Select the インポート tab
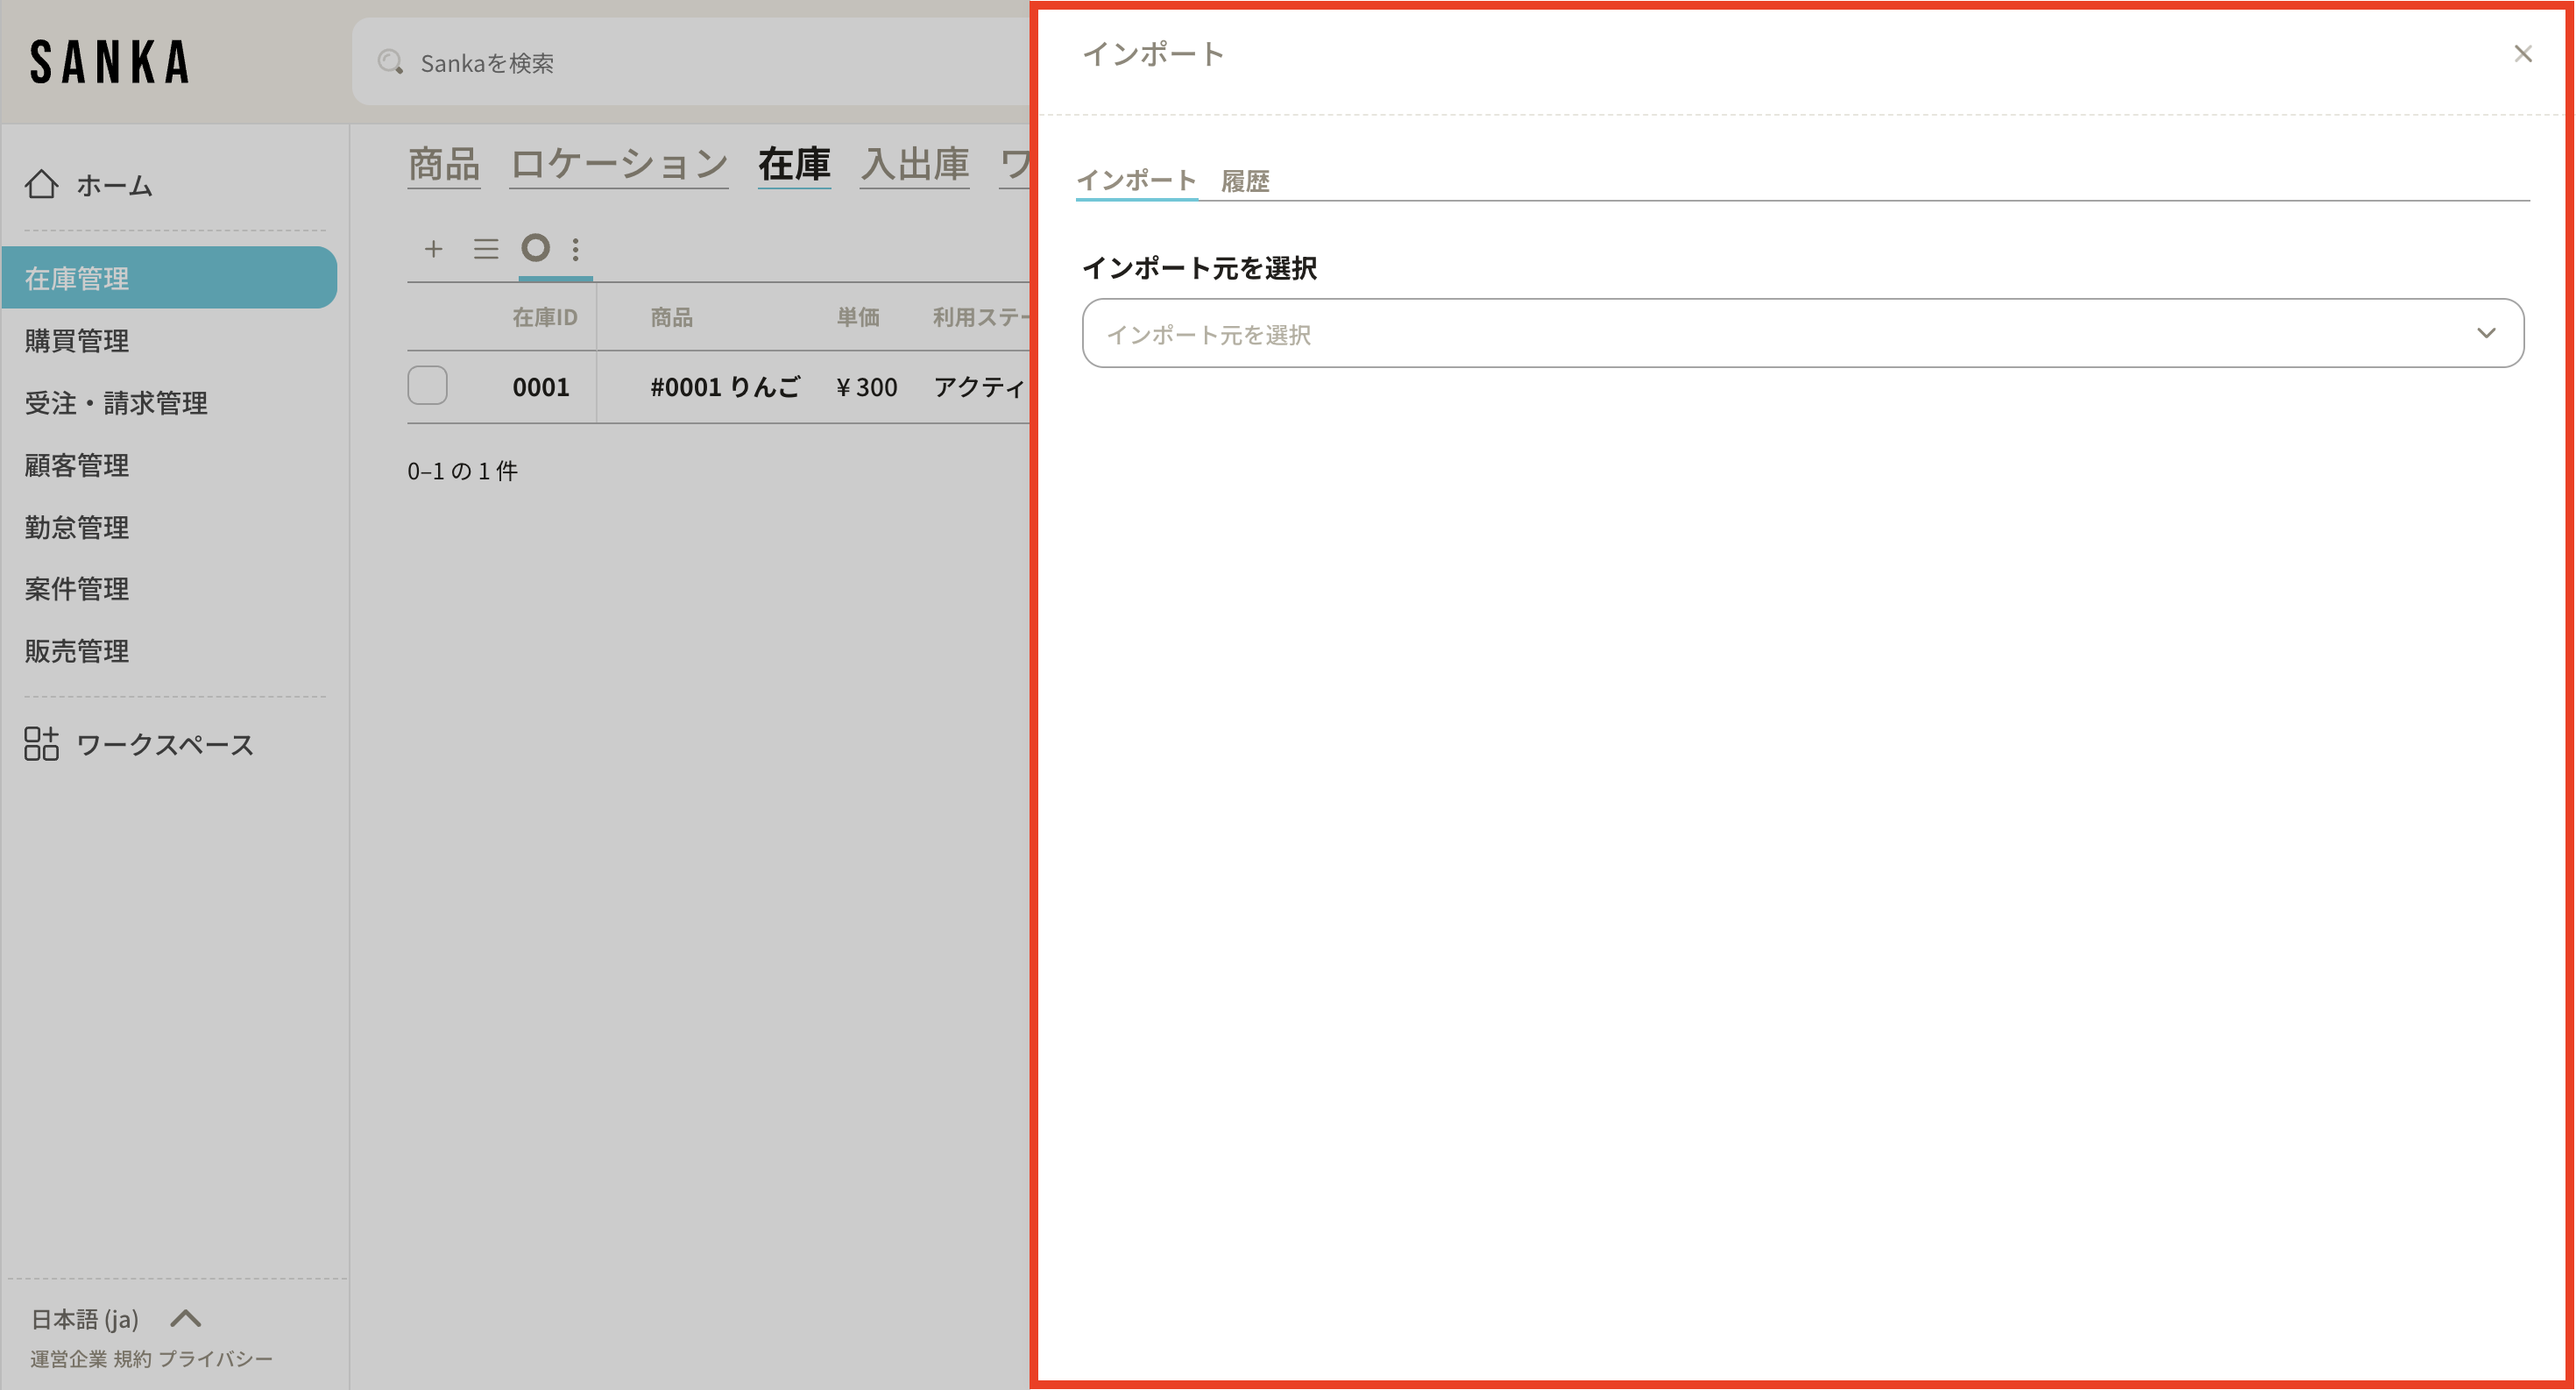This screenshot has width=2576, height=1390. point(1136,181)
